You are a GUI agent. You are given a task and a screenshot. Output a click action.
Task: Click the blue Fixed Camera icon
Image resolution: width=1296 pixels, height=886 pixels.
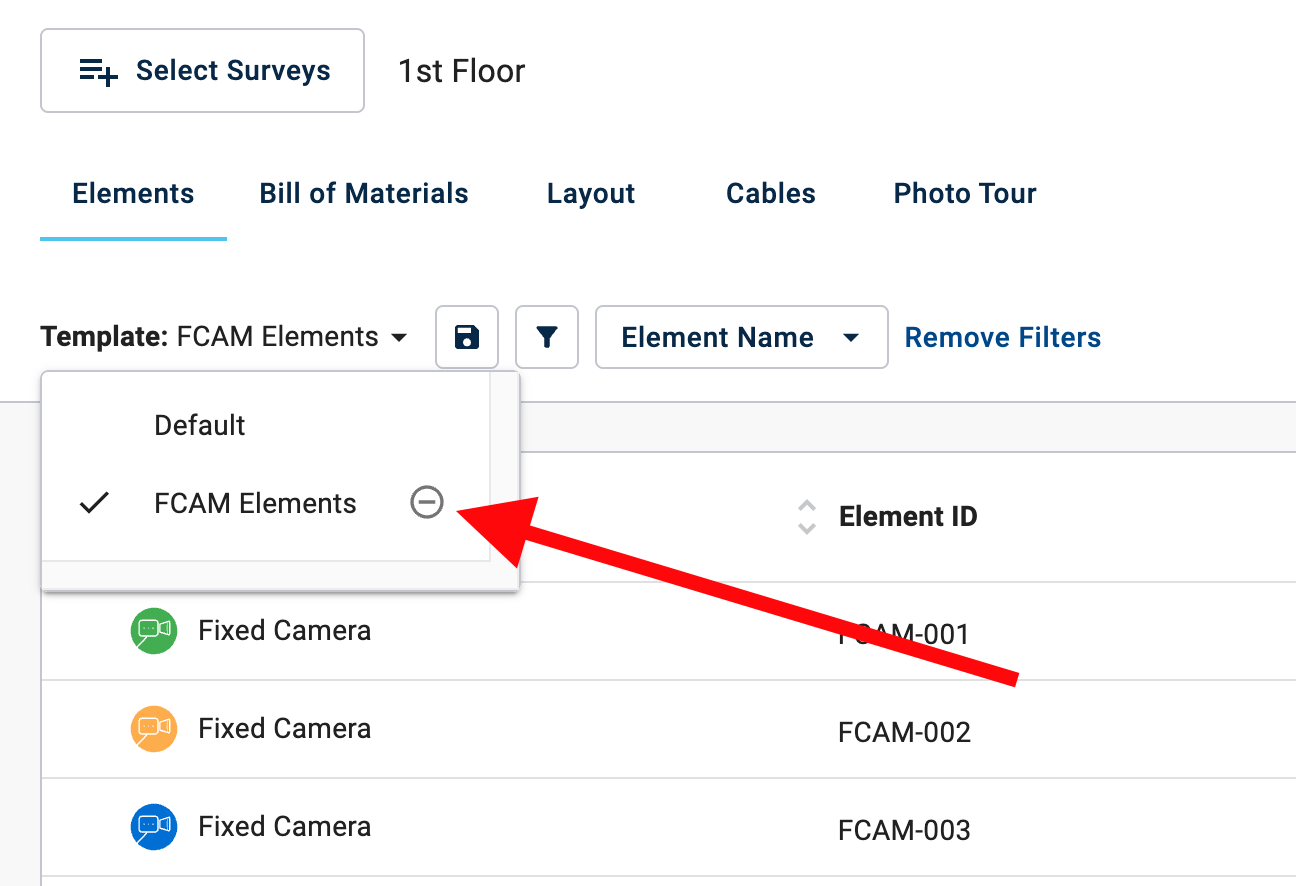point(154,827)
